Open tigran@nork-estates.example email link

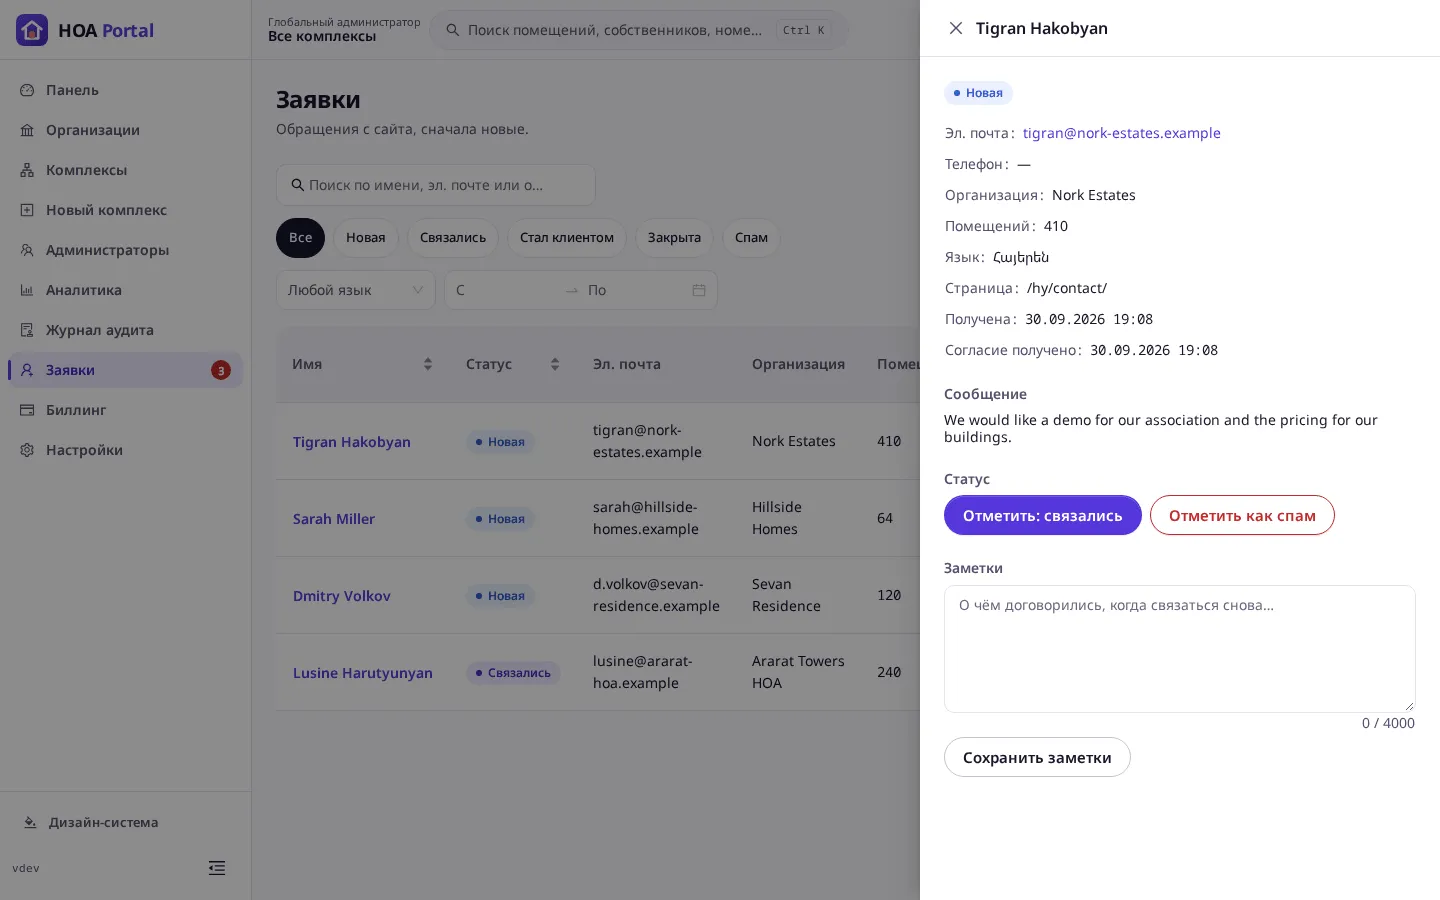[1122, 133]
